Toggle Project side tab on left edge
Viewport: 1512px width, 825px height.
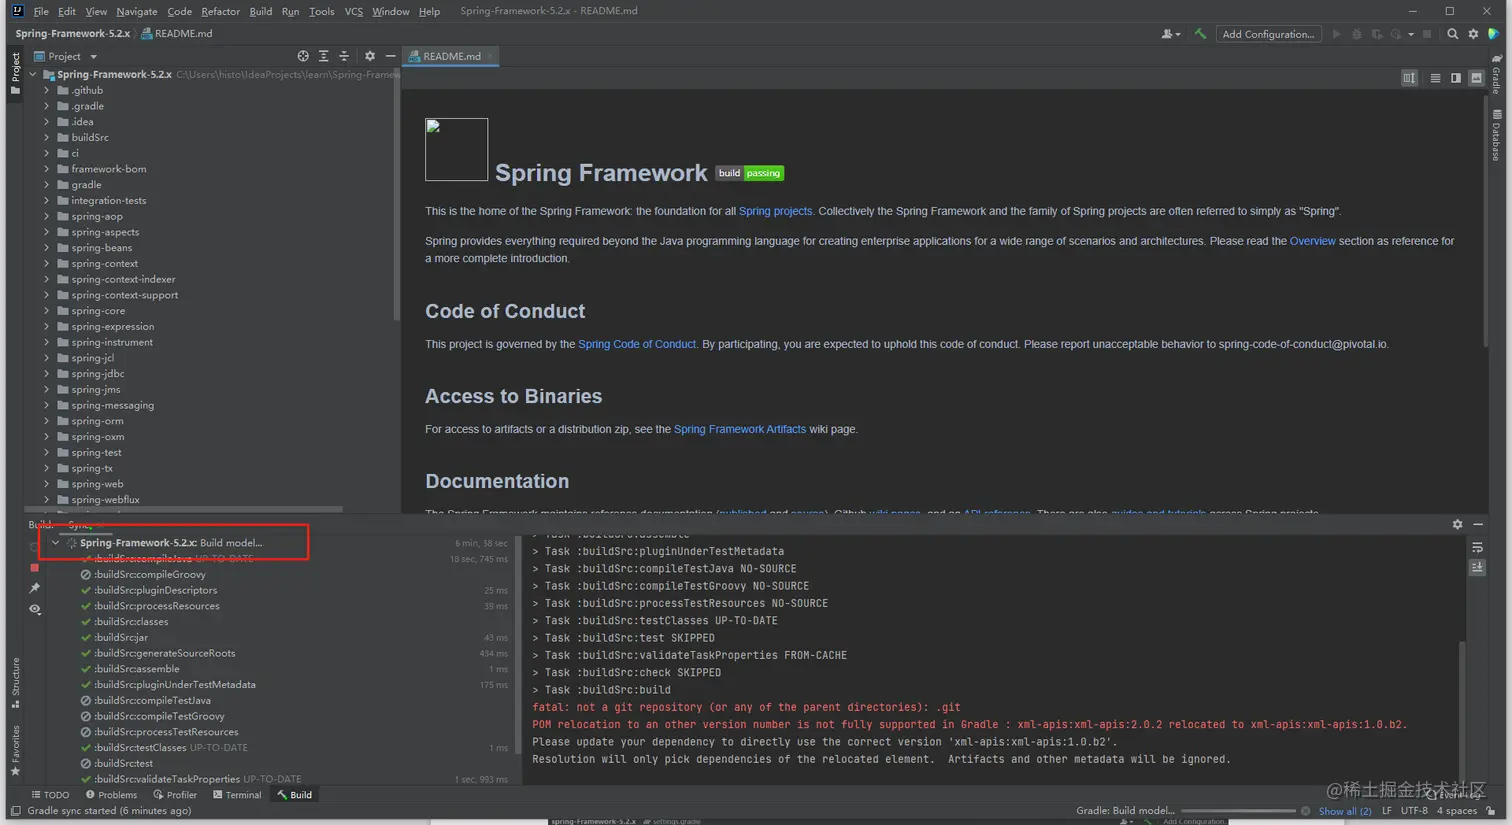click(15, 74)
